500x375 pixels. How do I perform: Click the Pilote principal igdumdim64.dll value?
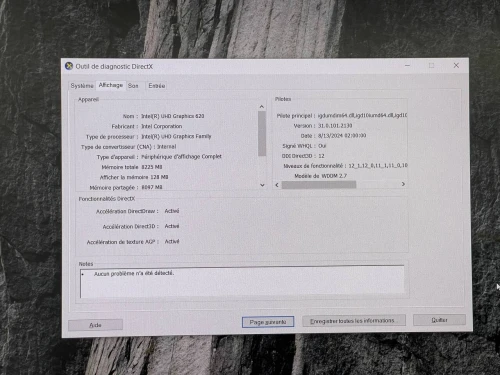pyautogui.click(x=362, y=115)
